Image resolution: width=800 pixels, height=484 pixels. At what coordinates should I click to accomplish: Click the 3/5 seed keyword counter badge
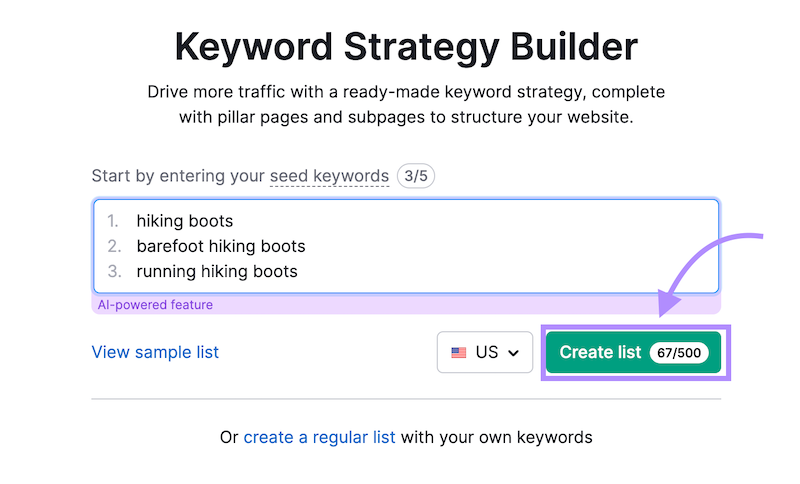[x=415, y=176]
